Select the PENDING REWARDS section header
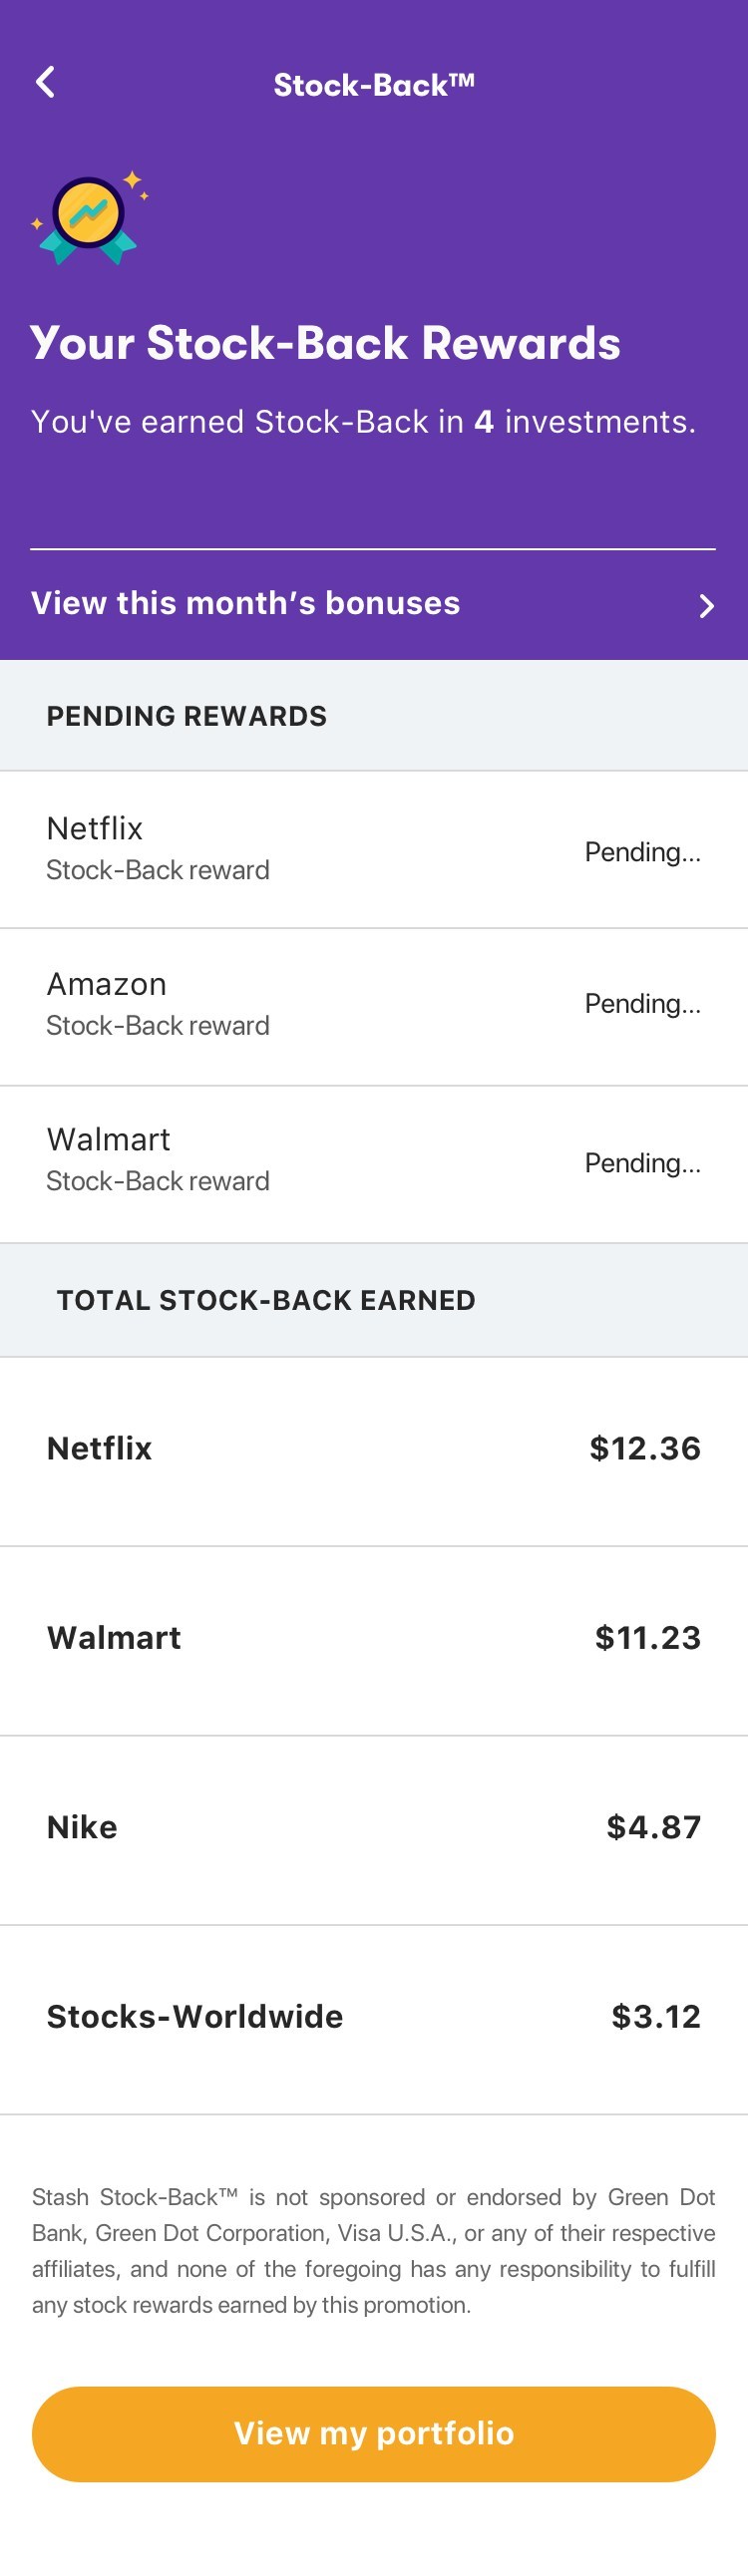The height and width of the screenshot is (2576, 748). pyautogui.click(x=187, y=715)
